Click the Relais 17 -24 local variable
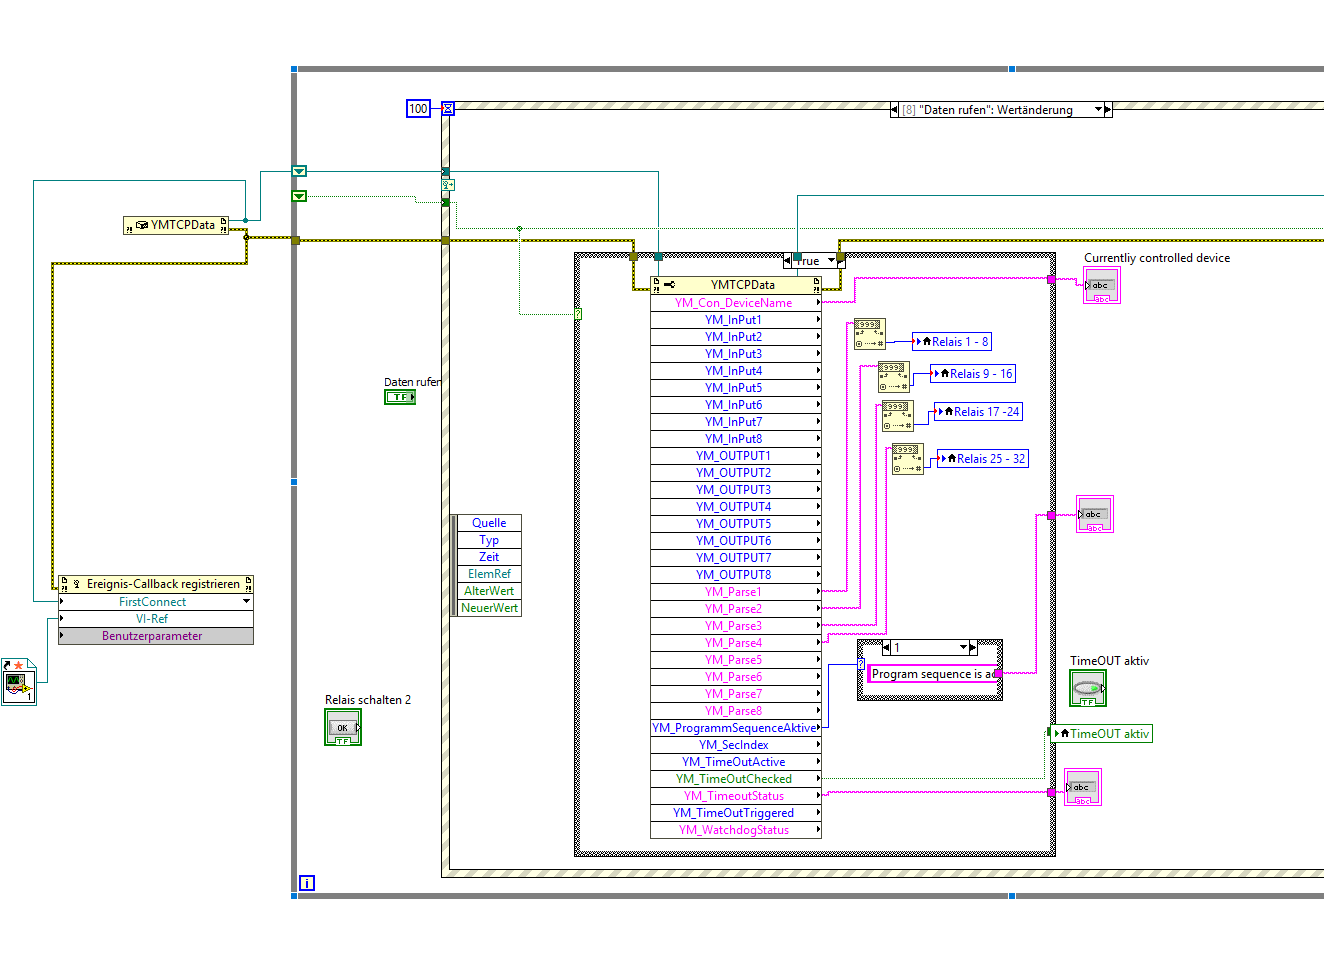Screen dimensions: 1324x964 (x=978, y=412)
